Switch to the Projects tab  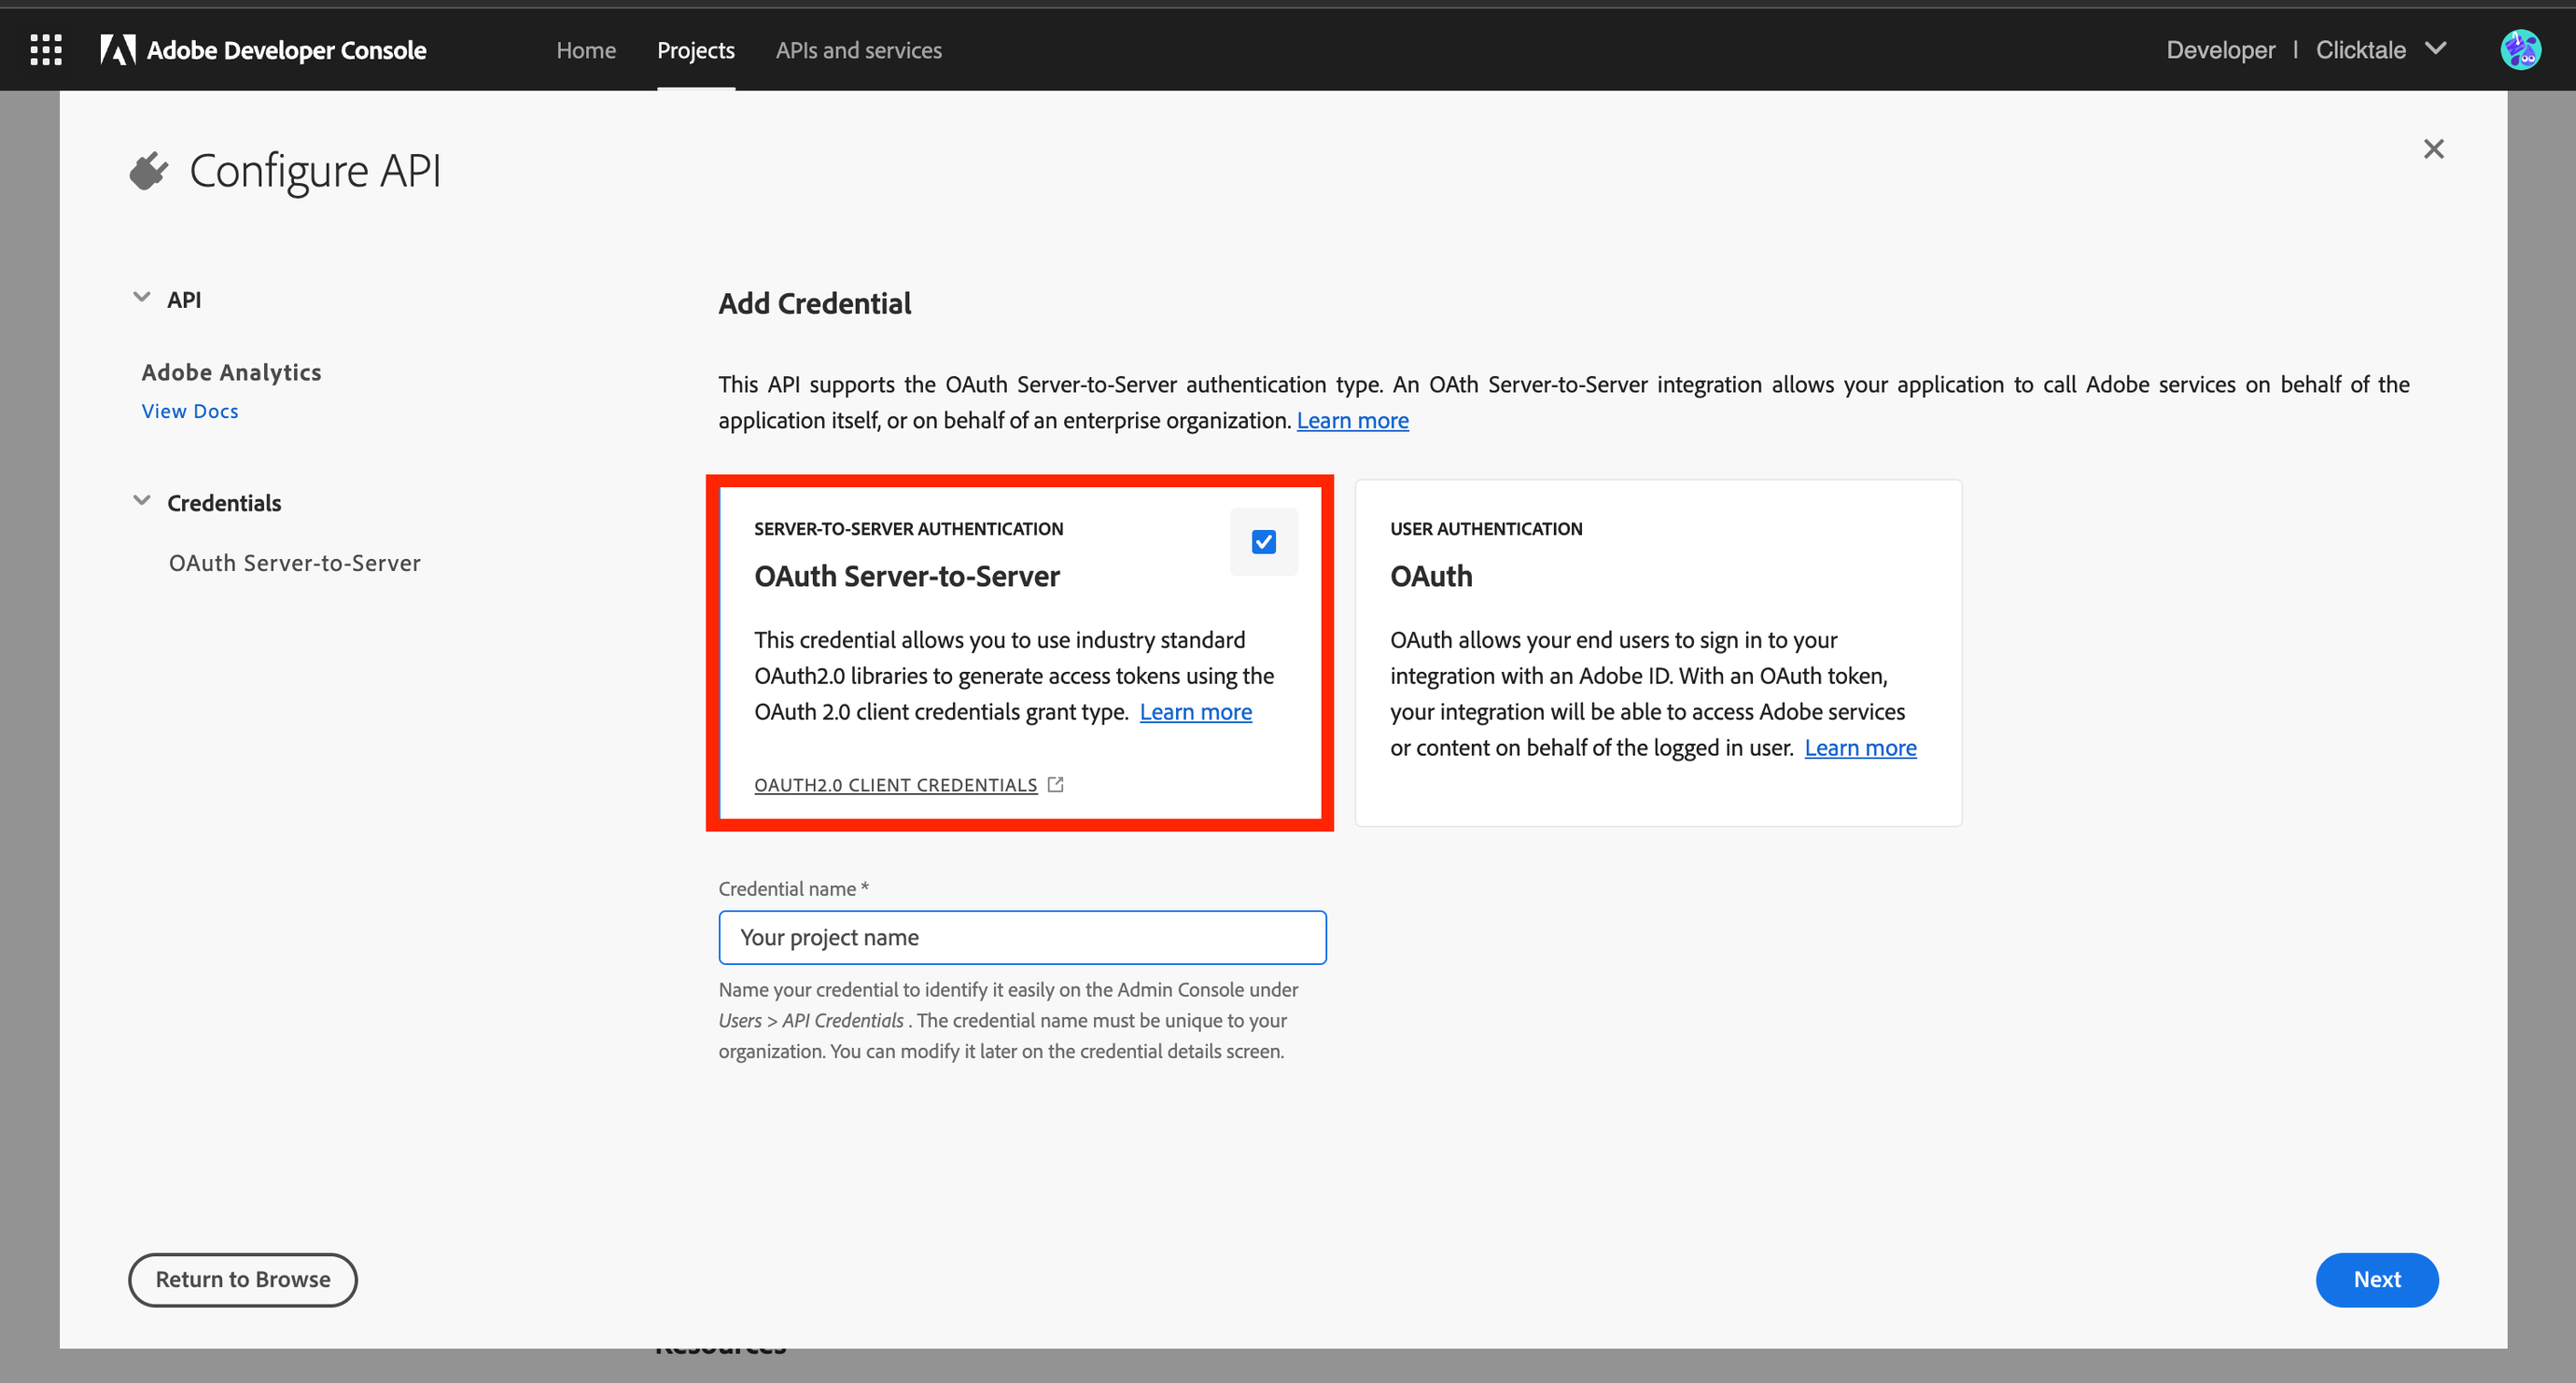696,50
